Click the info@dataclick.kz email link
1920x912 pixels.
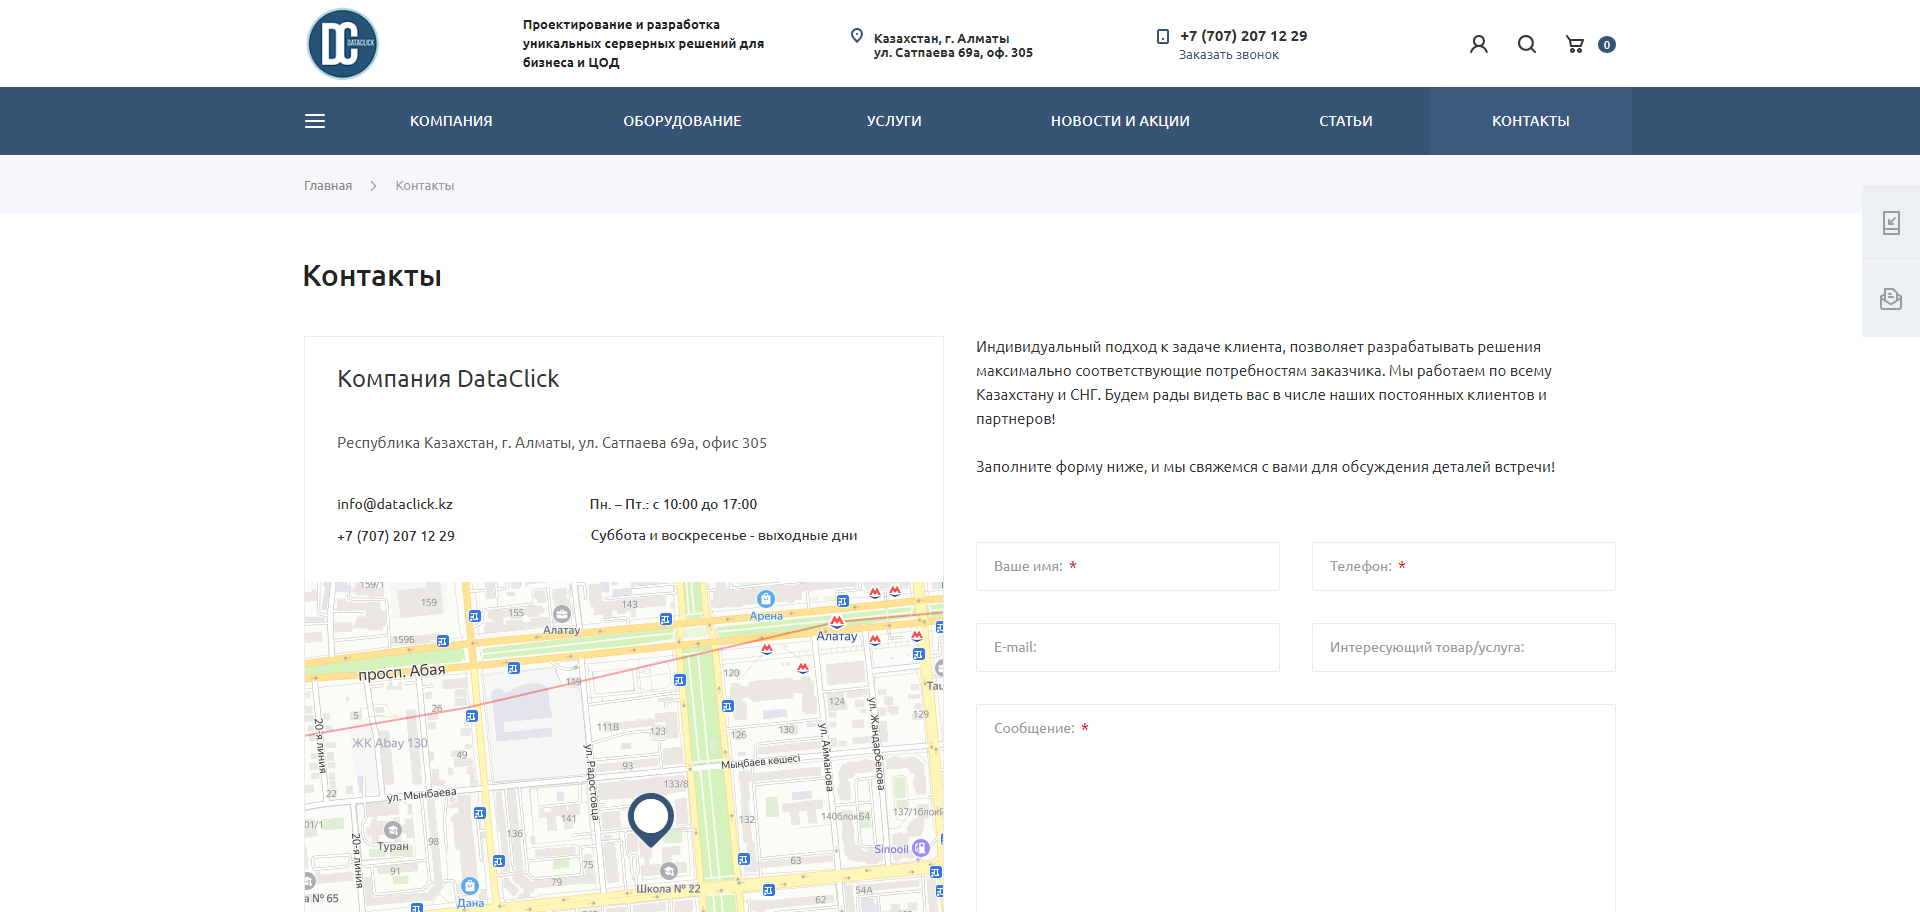click(395, 504)
